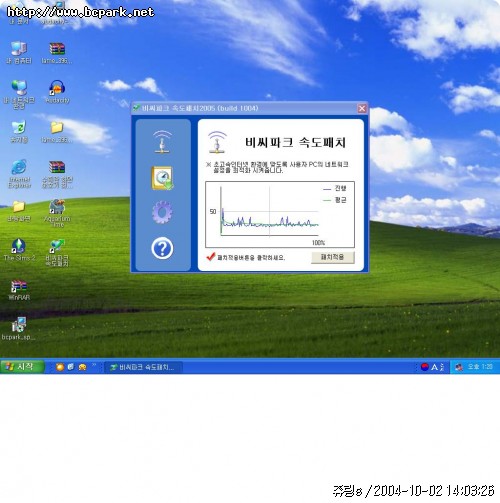Select the speed gauge patch icon in sidebar

tap(162, 178)
